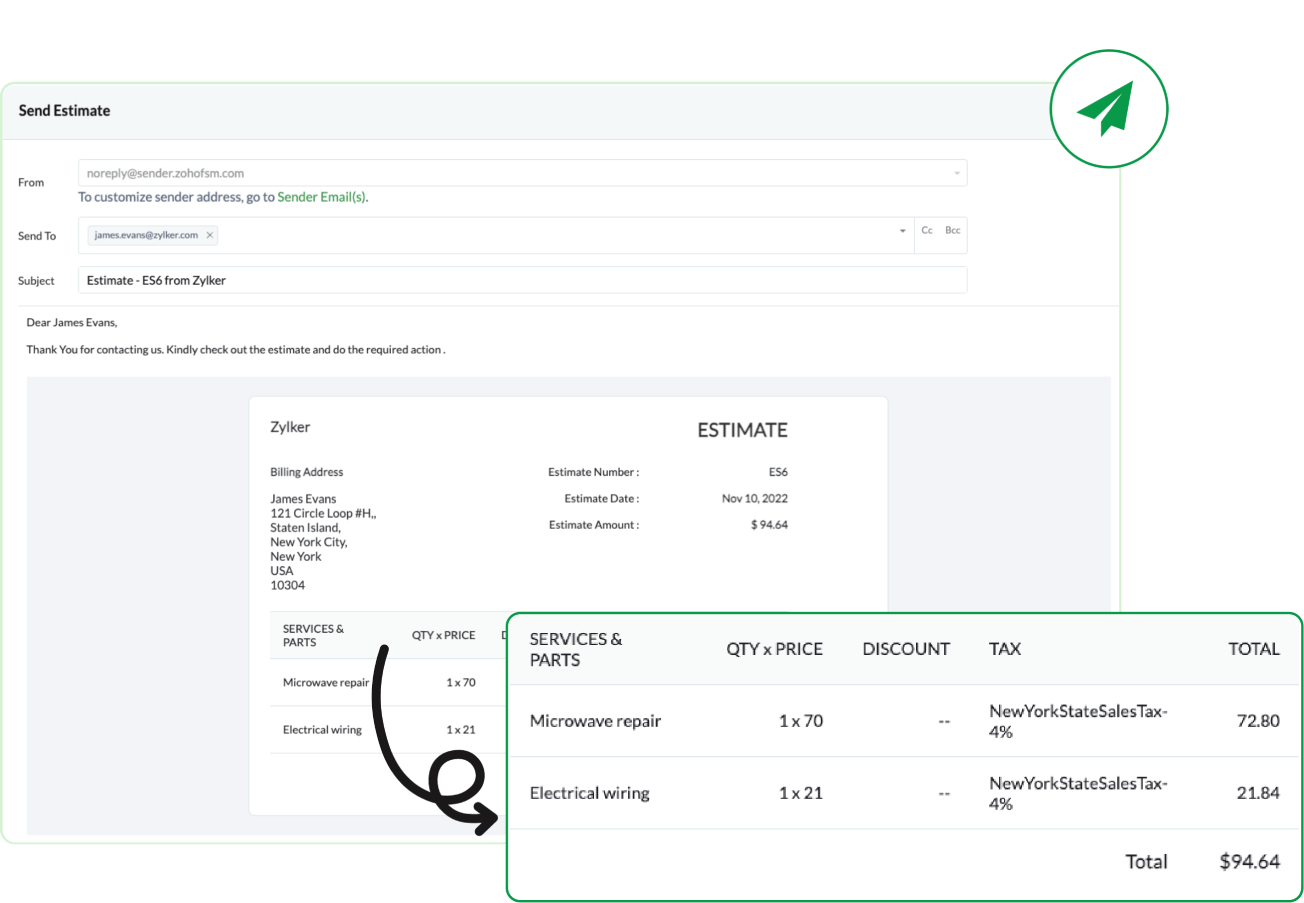Select 72.80 total in the enlarged table
The image size is (1304, 903).
pyautogui.click(x=1257, y=721)
